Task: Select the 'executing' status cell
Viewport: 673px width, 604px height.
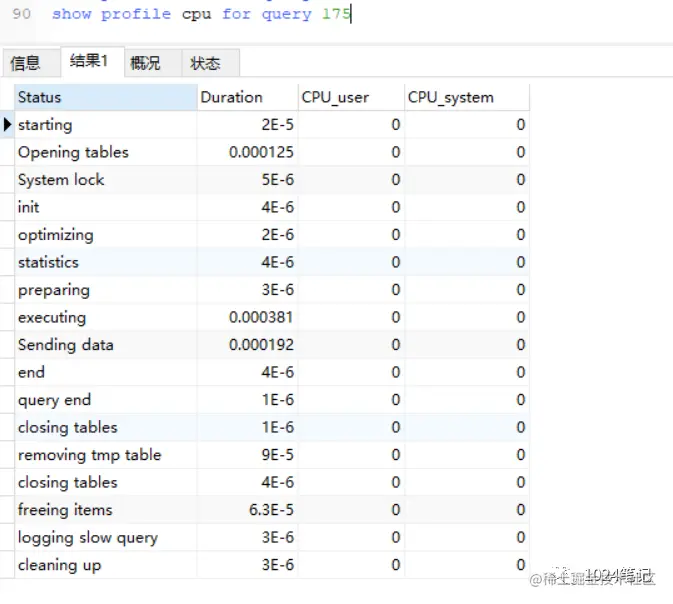Action: coord(106,317)
